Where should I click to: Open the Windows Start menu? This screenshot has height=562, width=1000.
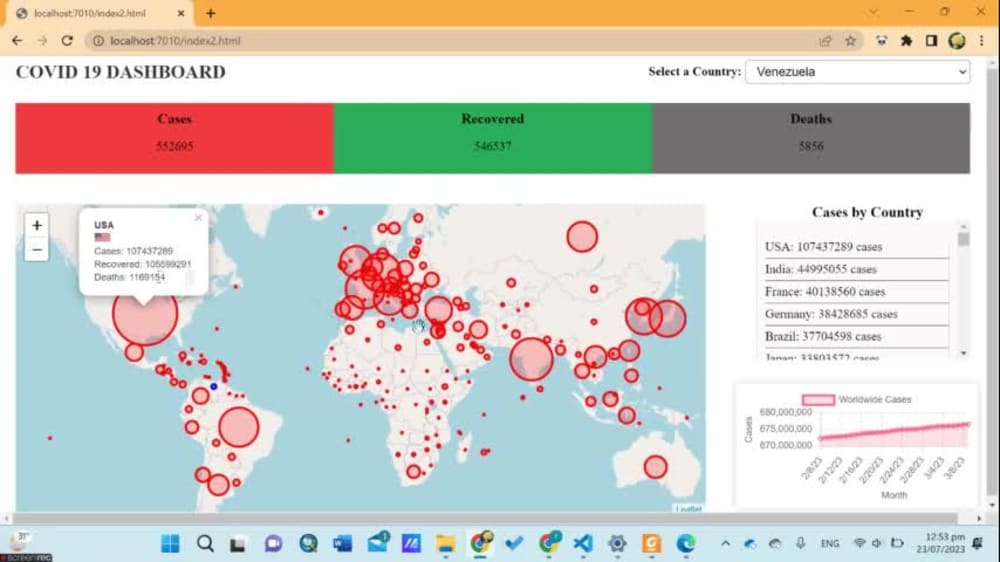tap(170, 544)
